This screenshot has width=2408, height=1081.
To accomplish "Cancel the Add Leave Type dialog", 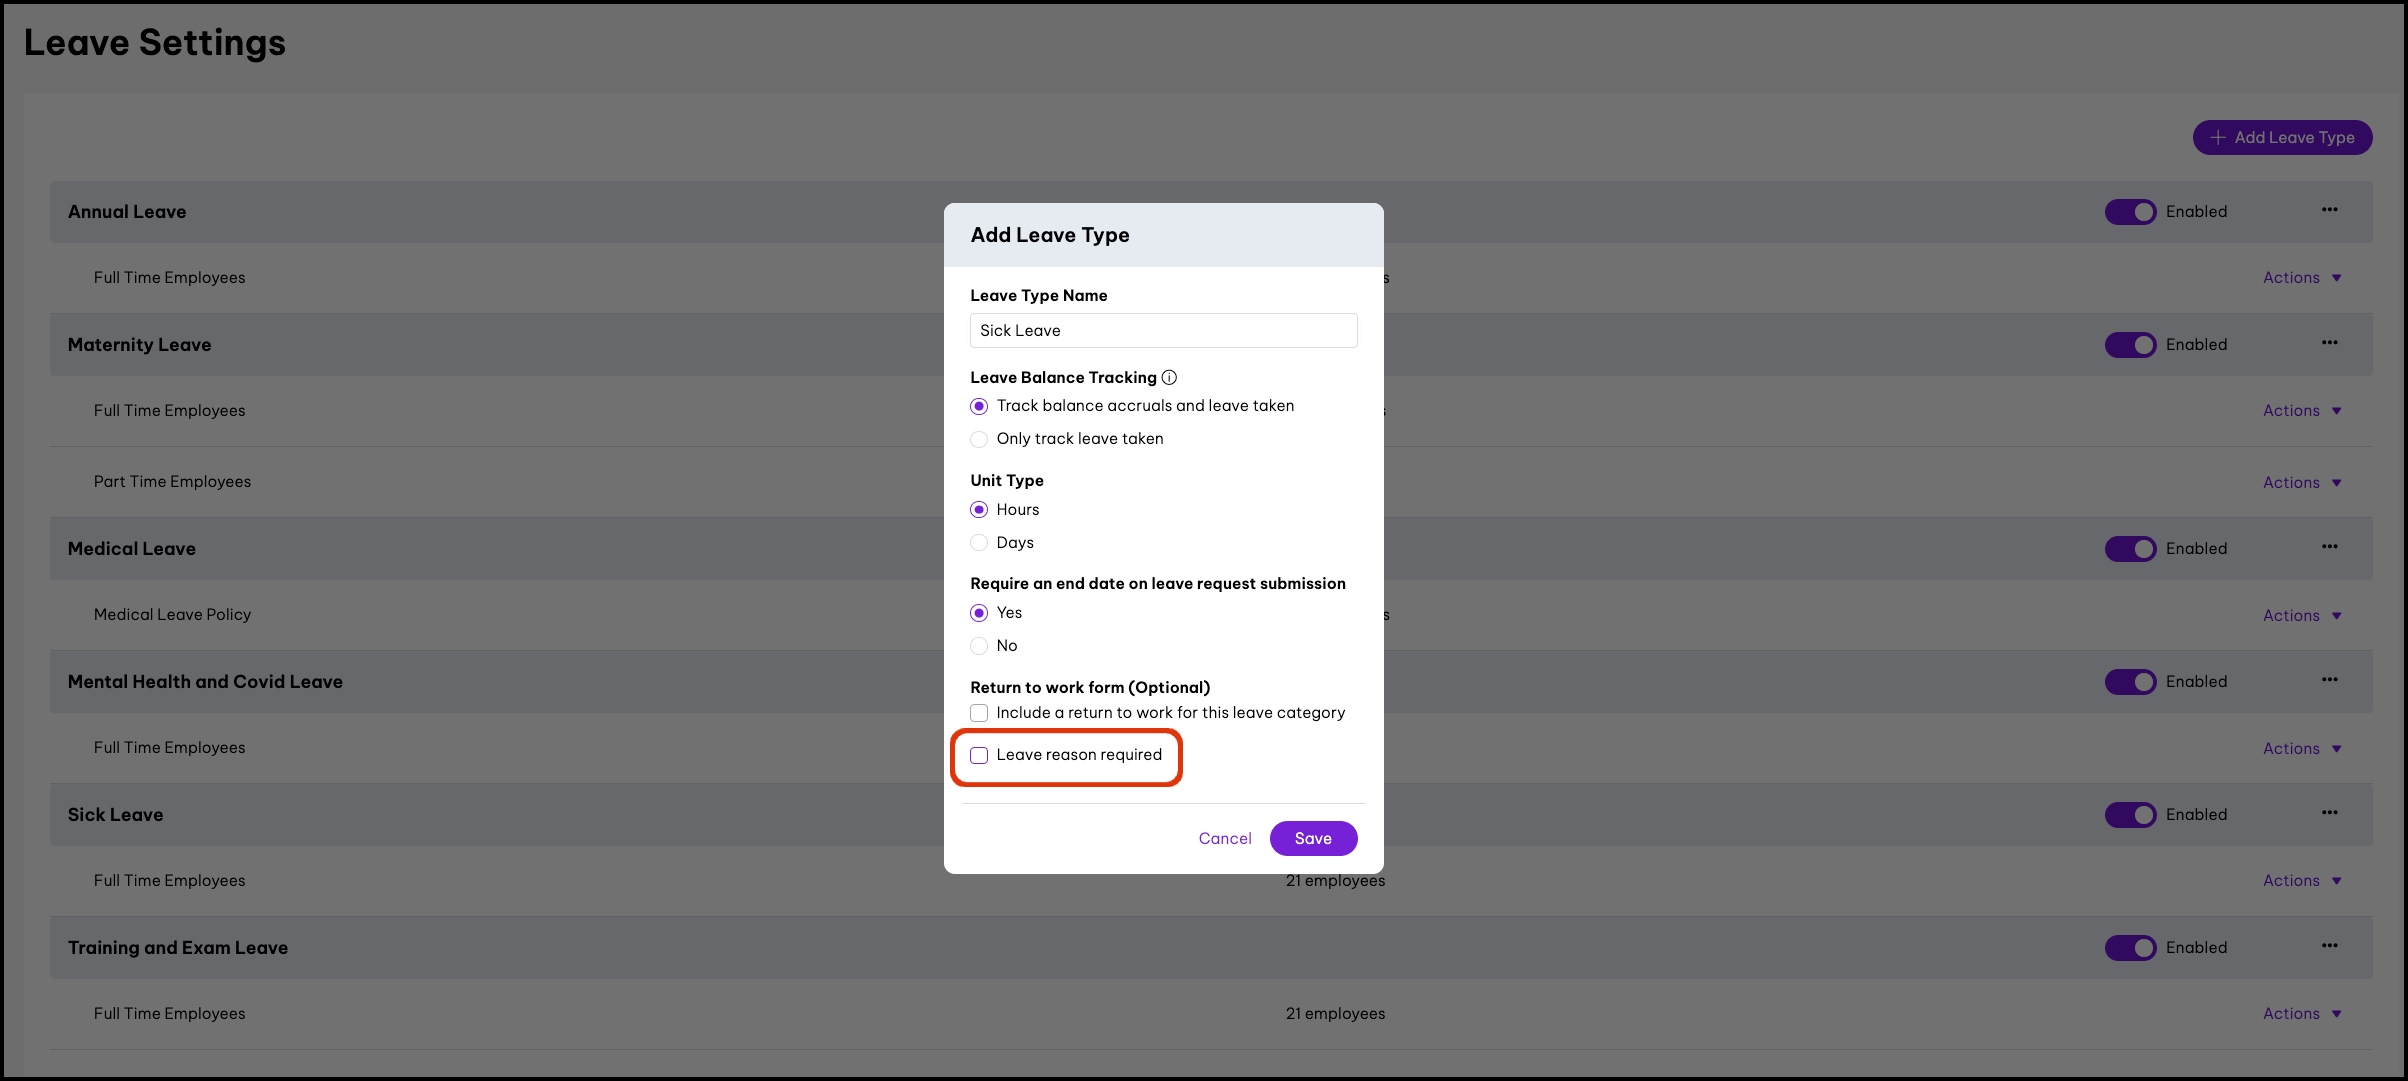I will click(1224, 838).
